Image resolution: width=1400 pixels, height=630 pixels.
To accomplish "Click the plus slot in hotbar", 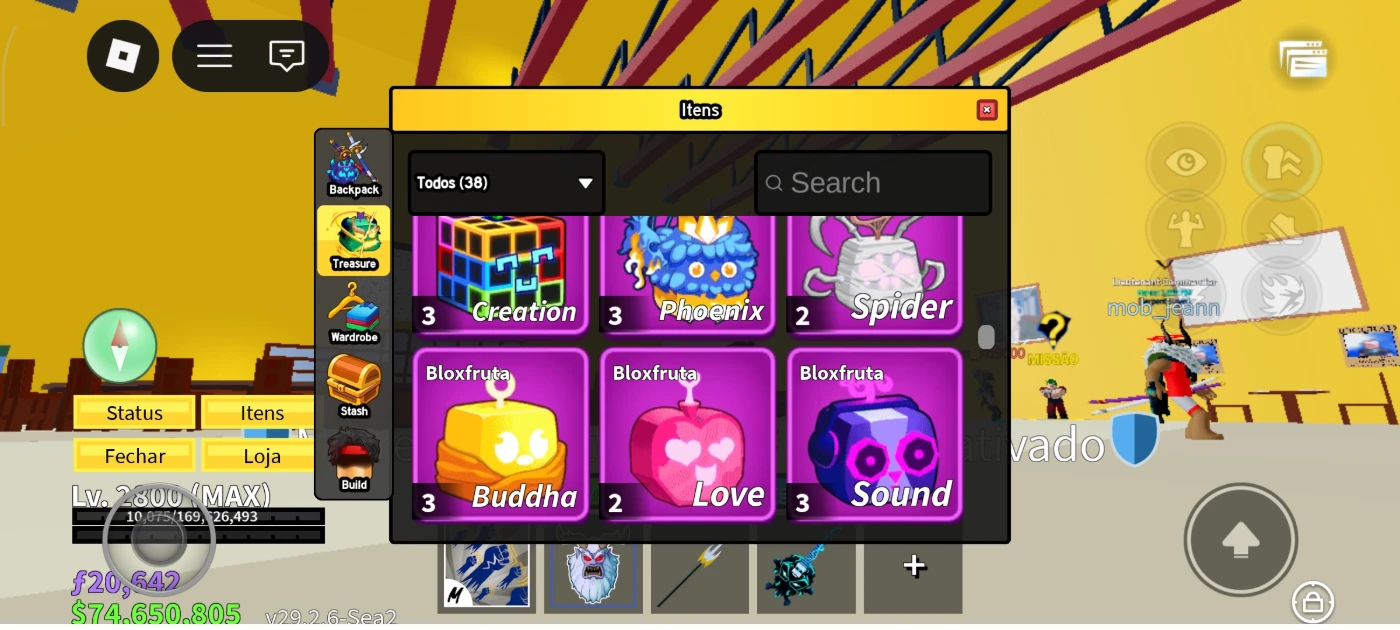I will [x=914, y=567].
